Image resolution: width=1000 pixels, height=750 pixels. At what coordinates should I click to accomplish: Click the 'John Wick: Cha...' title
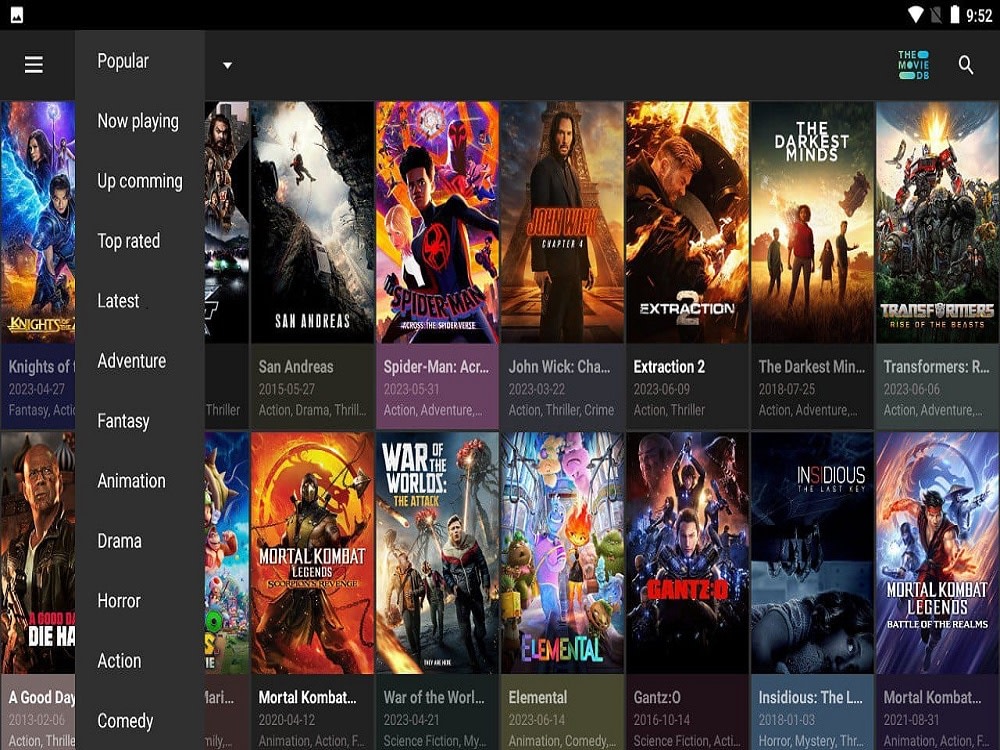(559, 367)
